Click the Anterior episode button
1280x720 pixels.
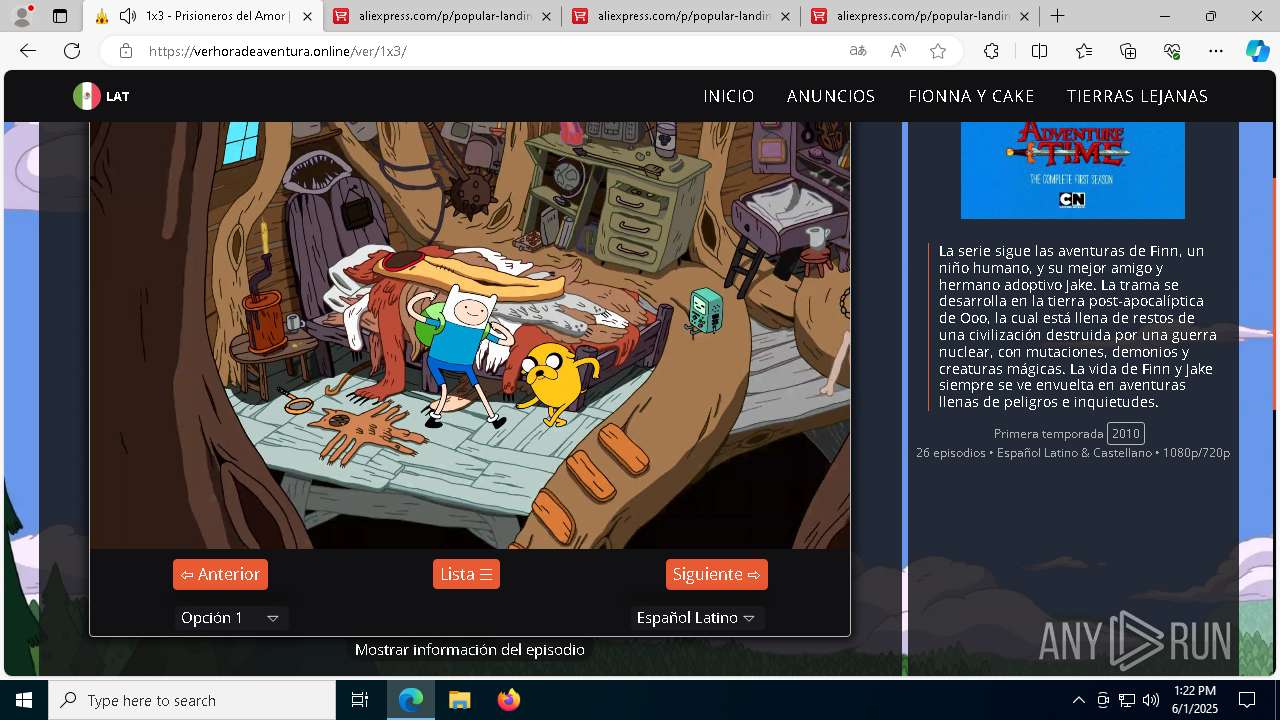pyautogui.click(x=220, y=574)
